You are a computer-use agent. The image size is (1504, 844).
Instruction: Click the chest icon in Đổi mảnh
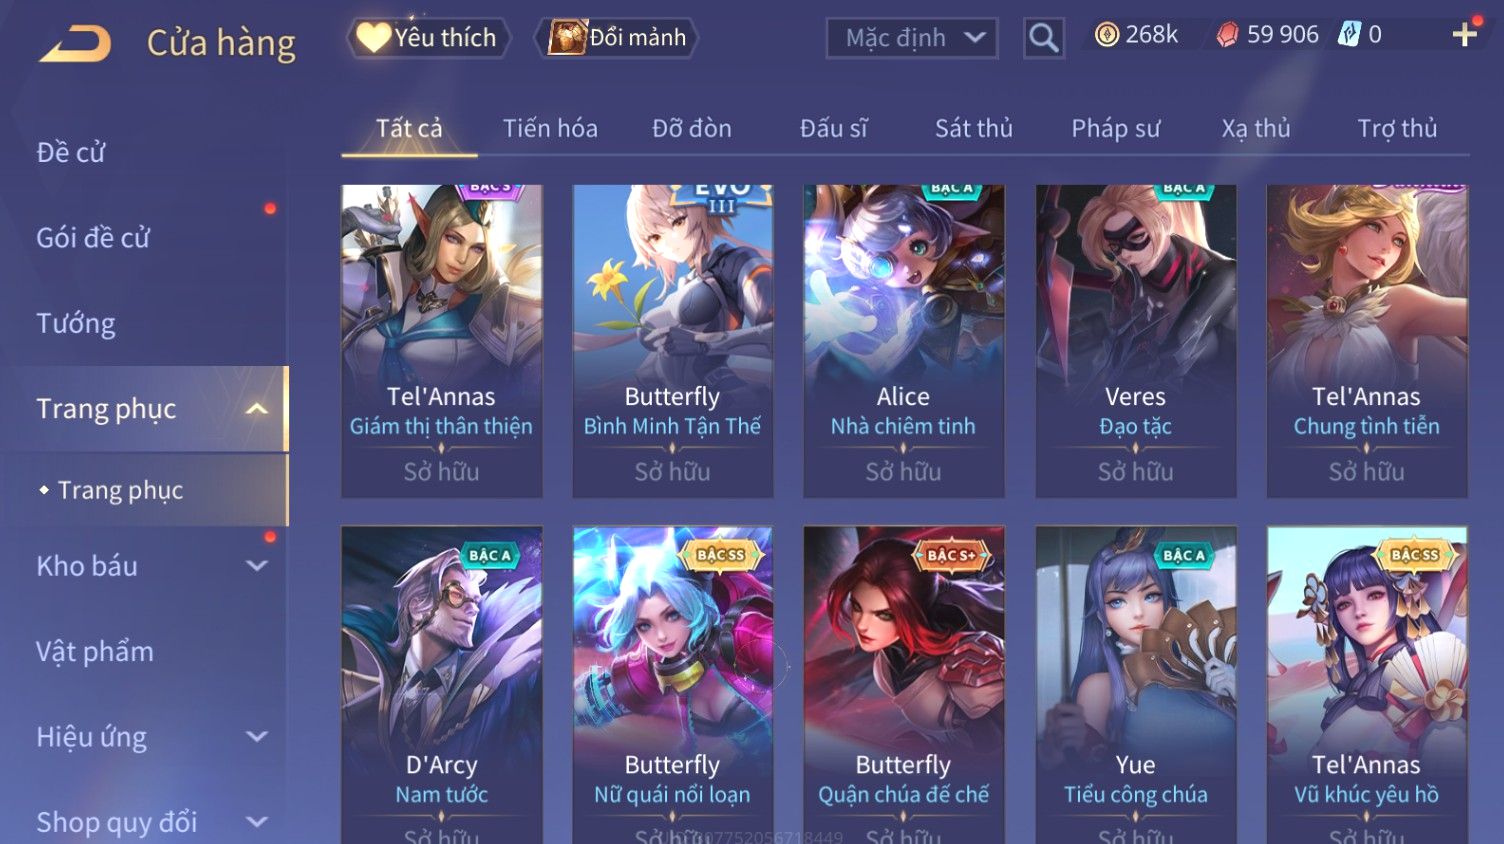(x=567, y=37)
